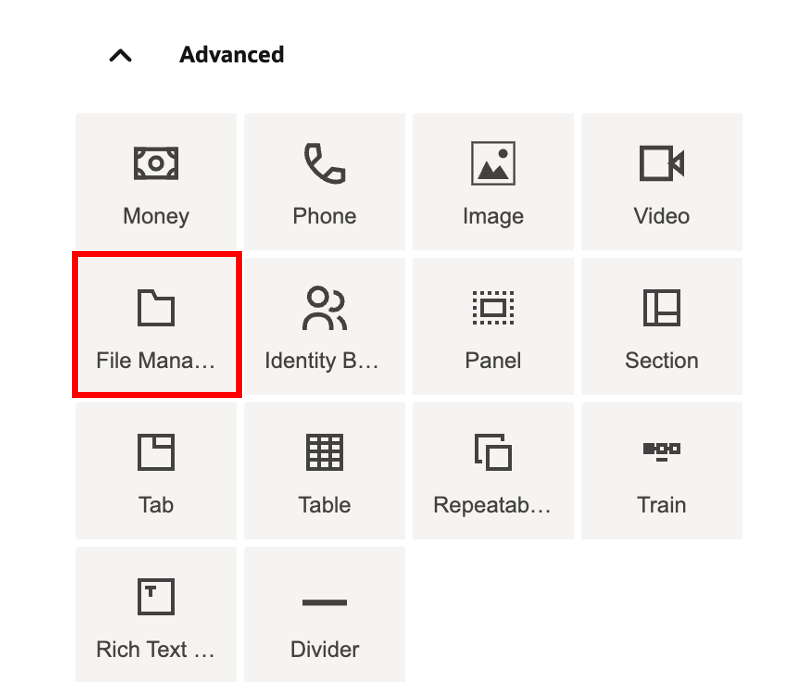Click the 'Rich Text …' text label

point(156,649)
